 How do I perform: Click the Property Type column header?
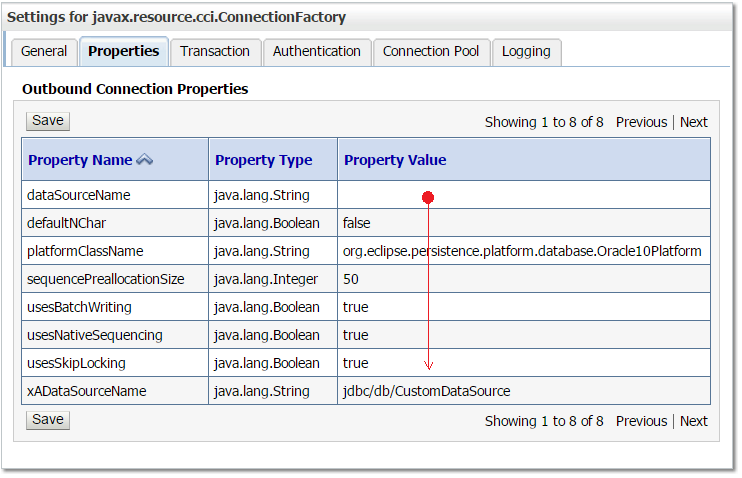pyautogui.click(x=263, y=160)
